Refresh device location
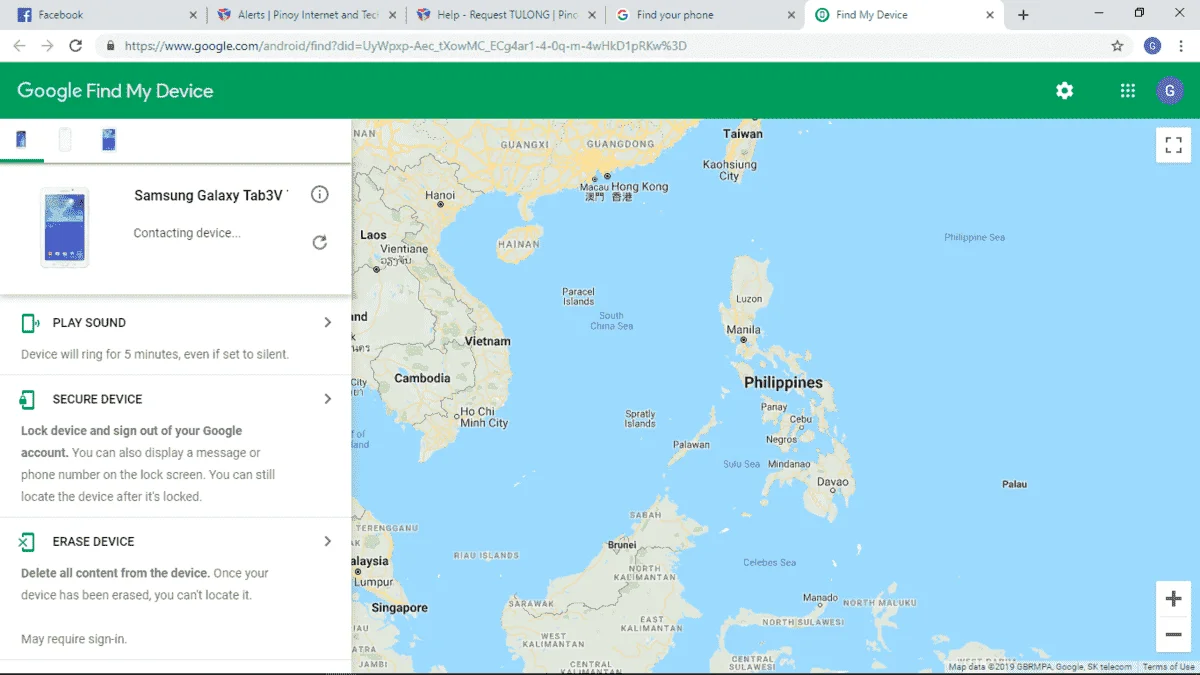The height and width of the screenshot is (675, 1200). click(x=320, y=242)
